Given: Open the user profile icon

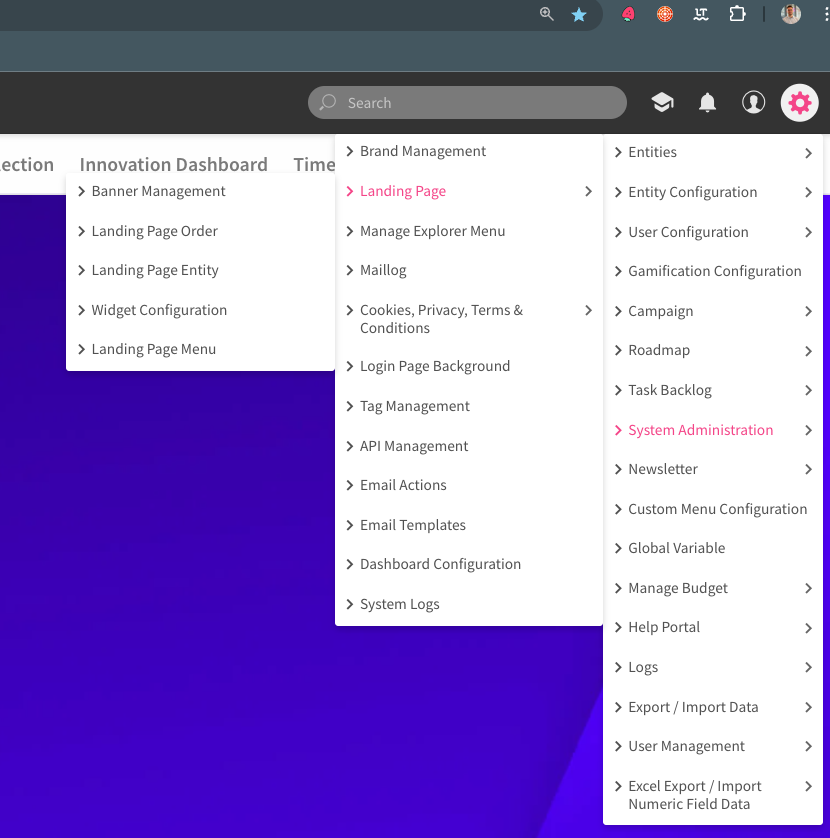Looking at the screenshot, I should pos(753,102).
